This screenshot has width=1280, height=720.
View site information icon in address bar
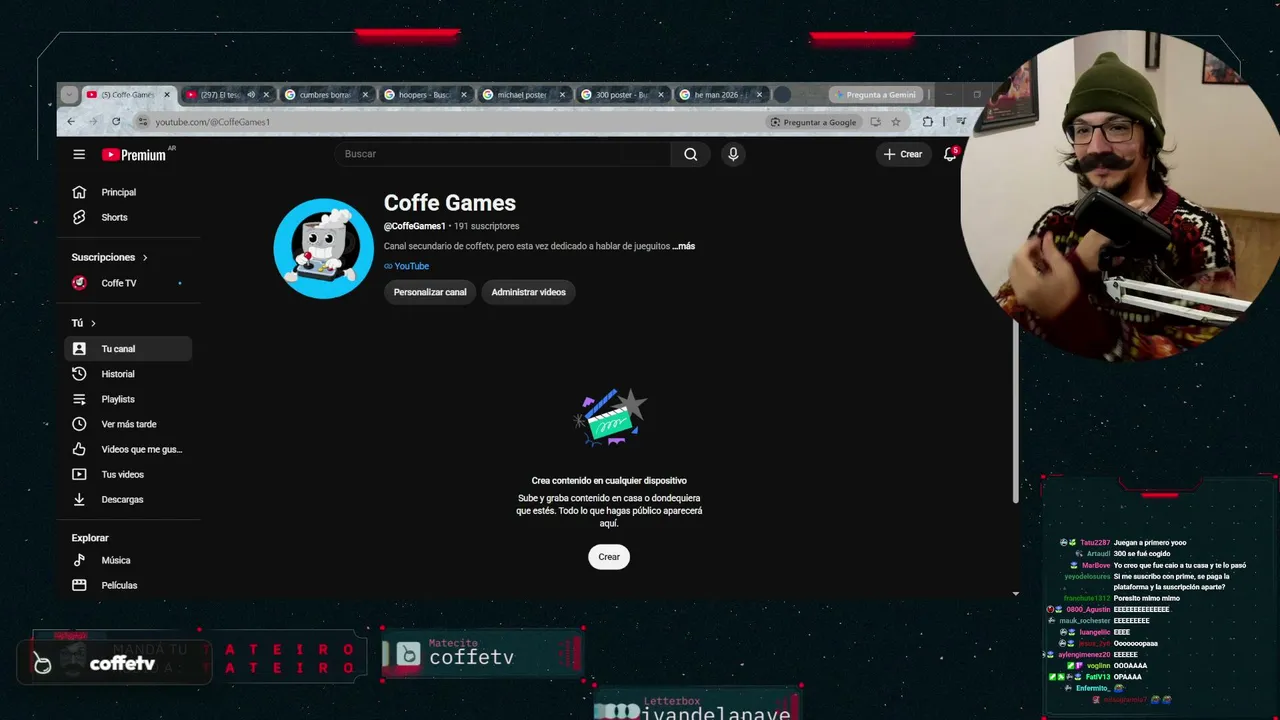[143, 122]
